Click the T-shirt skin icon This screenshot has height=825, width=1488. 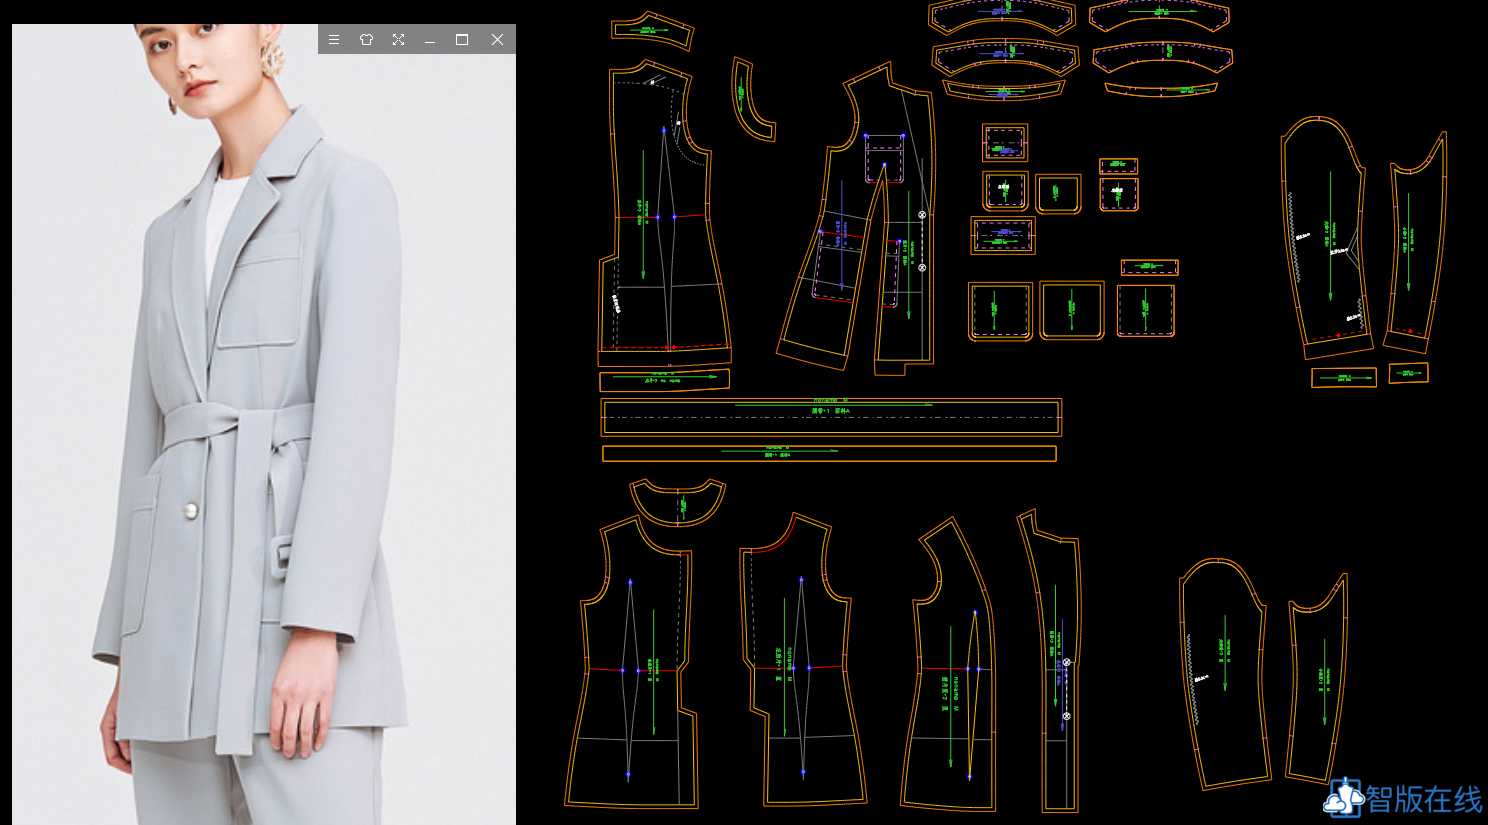click(366, 40)
